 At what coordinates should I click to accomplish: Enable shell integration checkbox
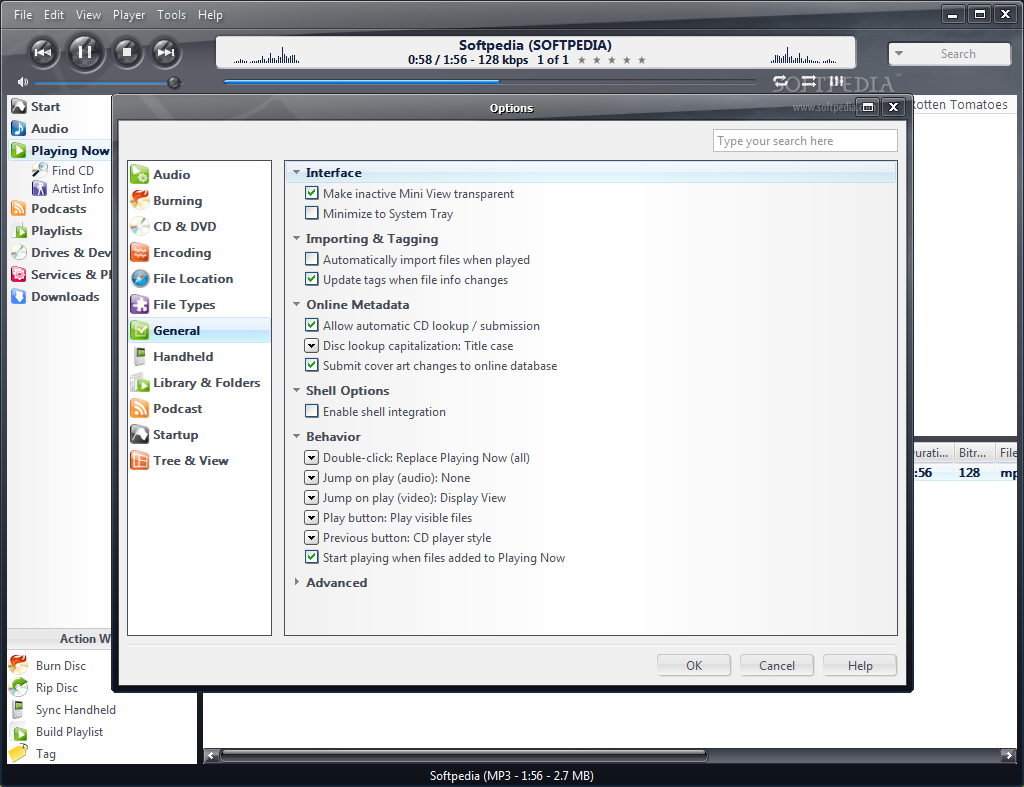(x=312, y=411)
